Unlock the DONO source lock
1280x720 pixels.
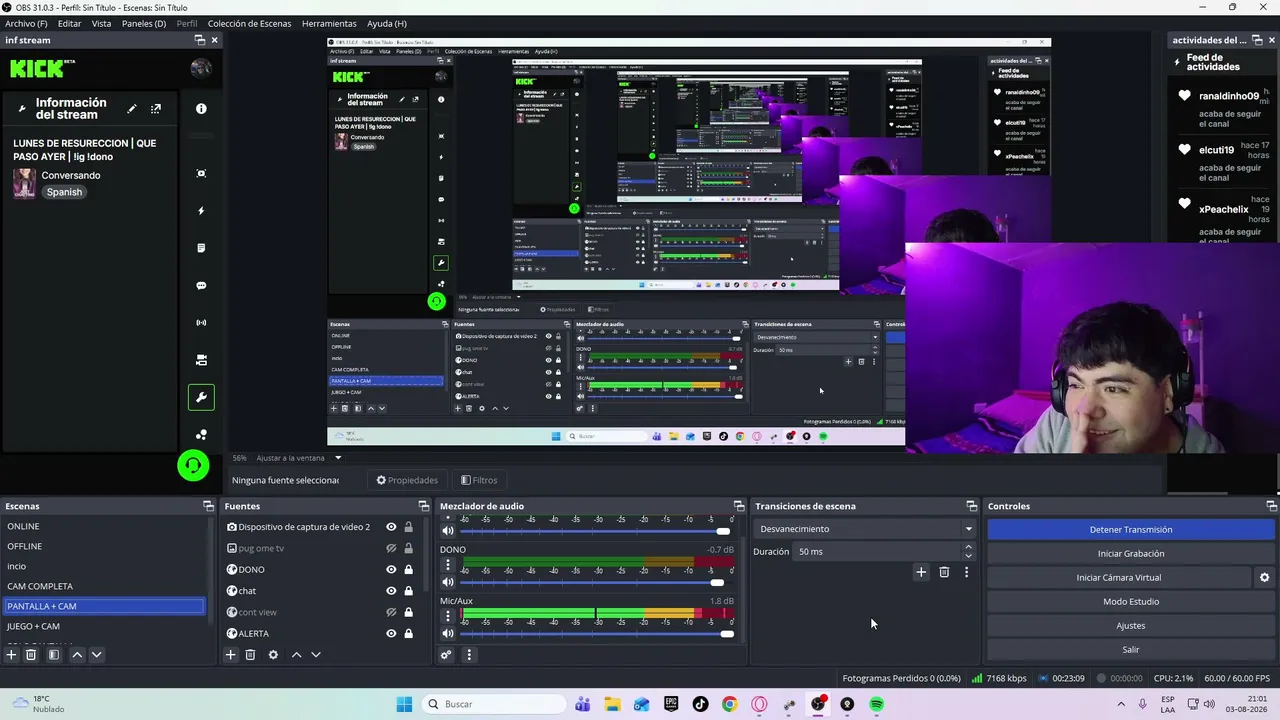click(408, 570)
